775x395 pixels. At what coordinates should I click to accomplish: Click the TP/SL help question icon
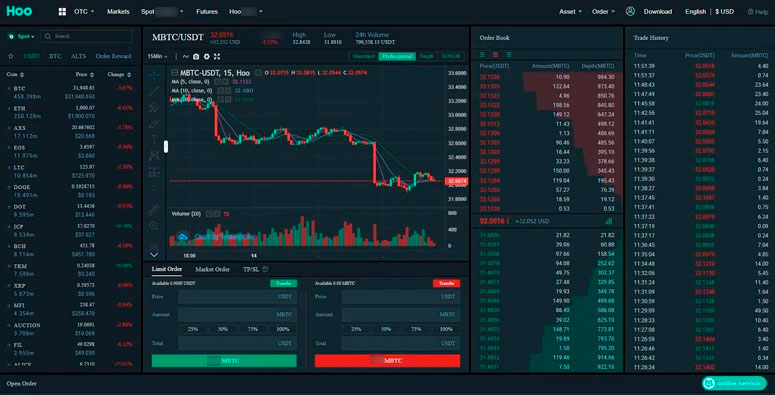pyautogui.click(x=265, y=269)
